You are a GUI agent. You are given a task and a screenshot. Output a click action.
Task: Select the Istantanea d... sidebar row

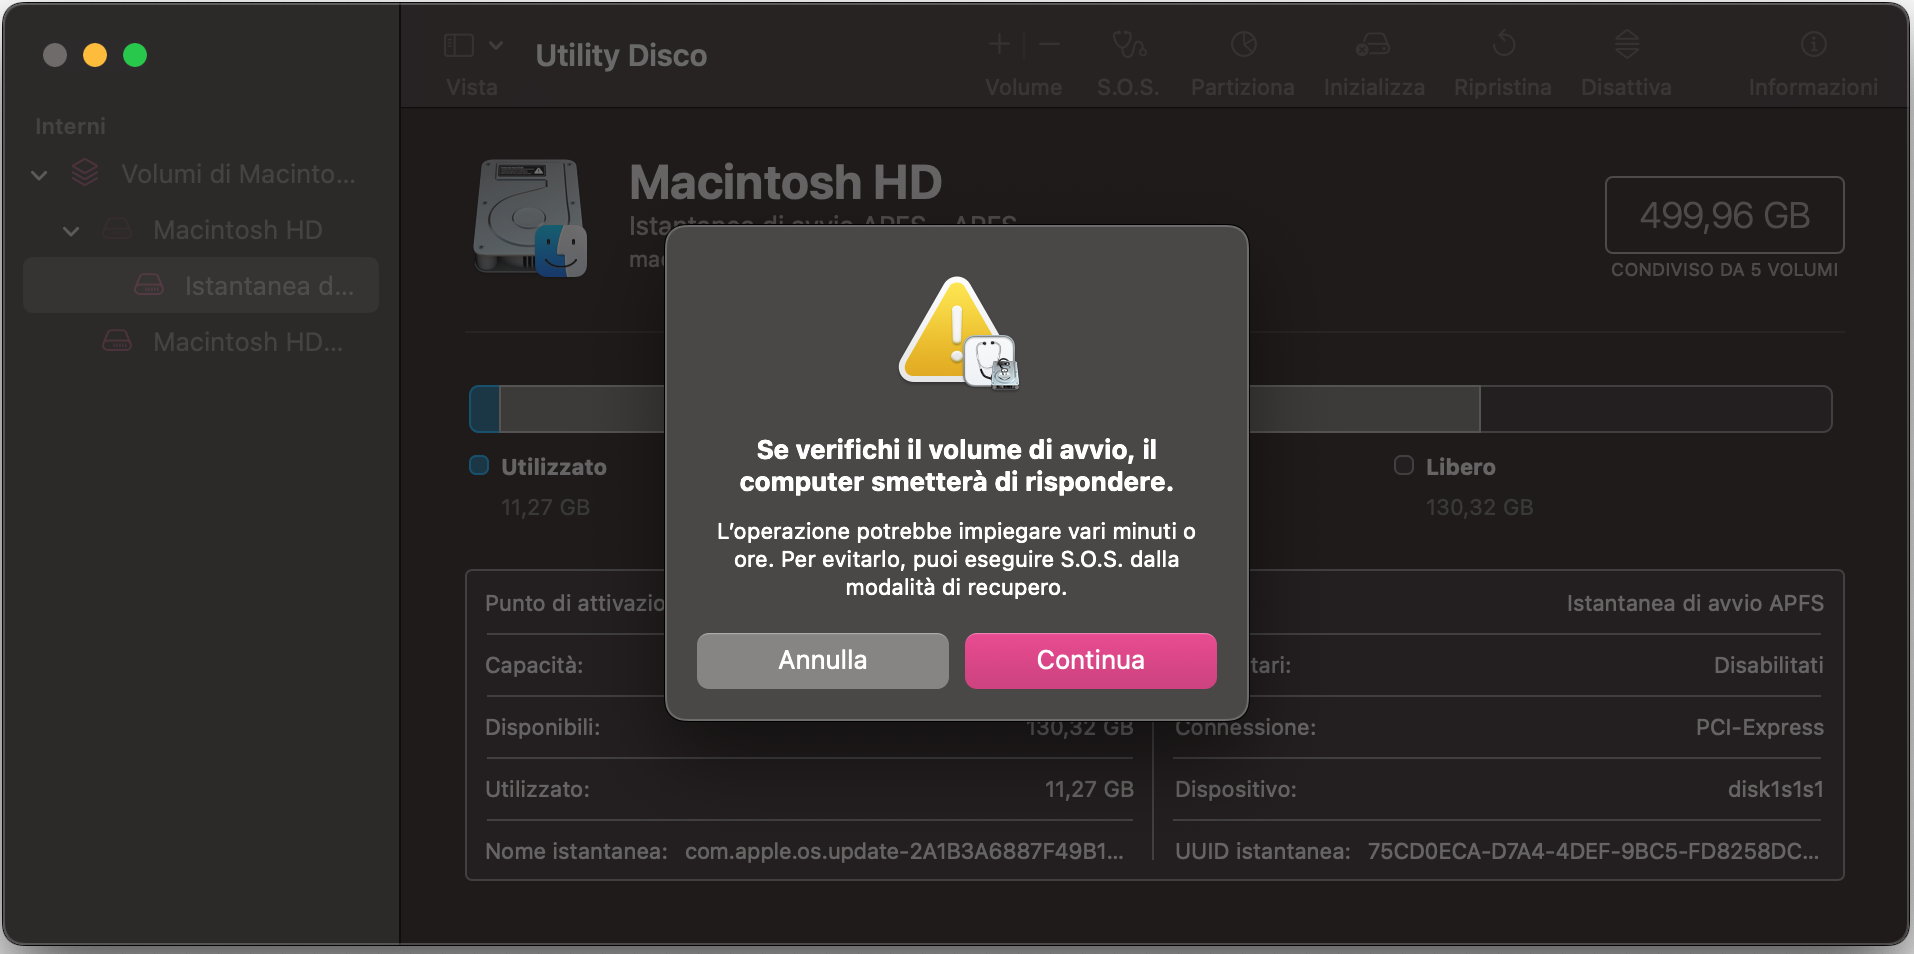tap(201, 286)
